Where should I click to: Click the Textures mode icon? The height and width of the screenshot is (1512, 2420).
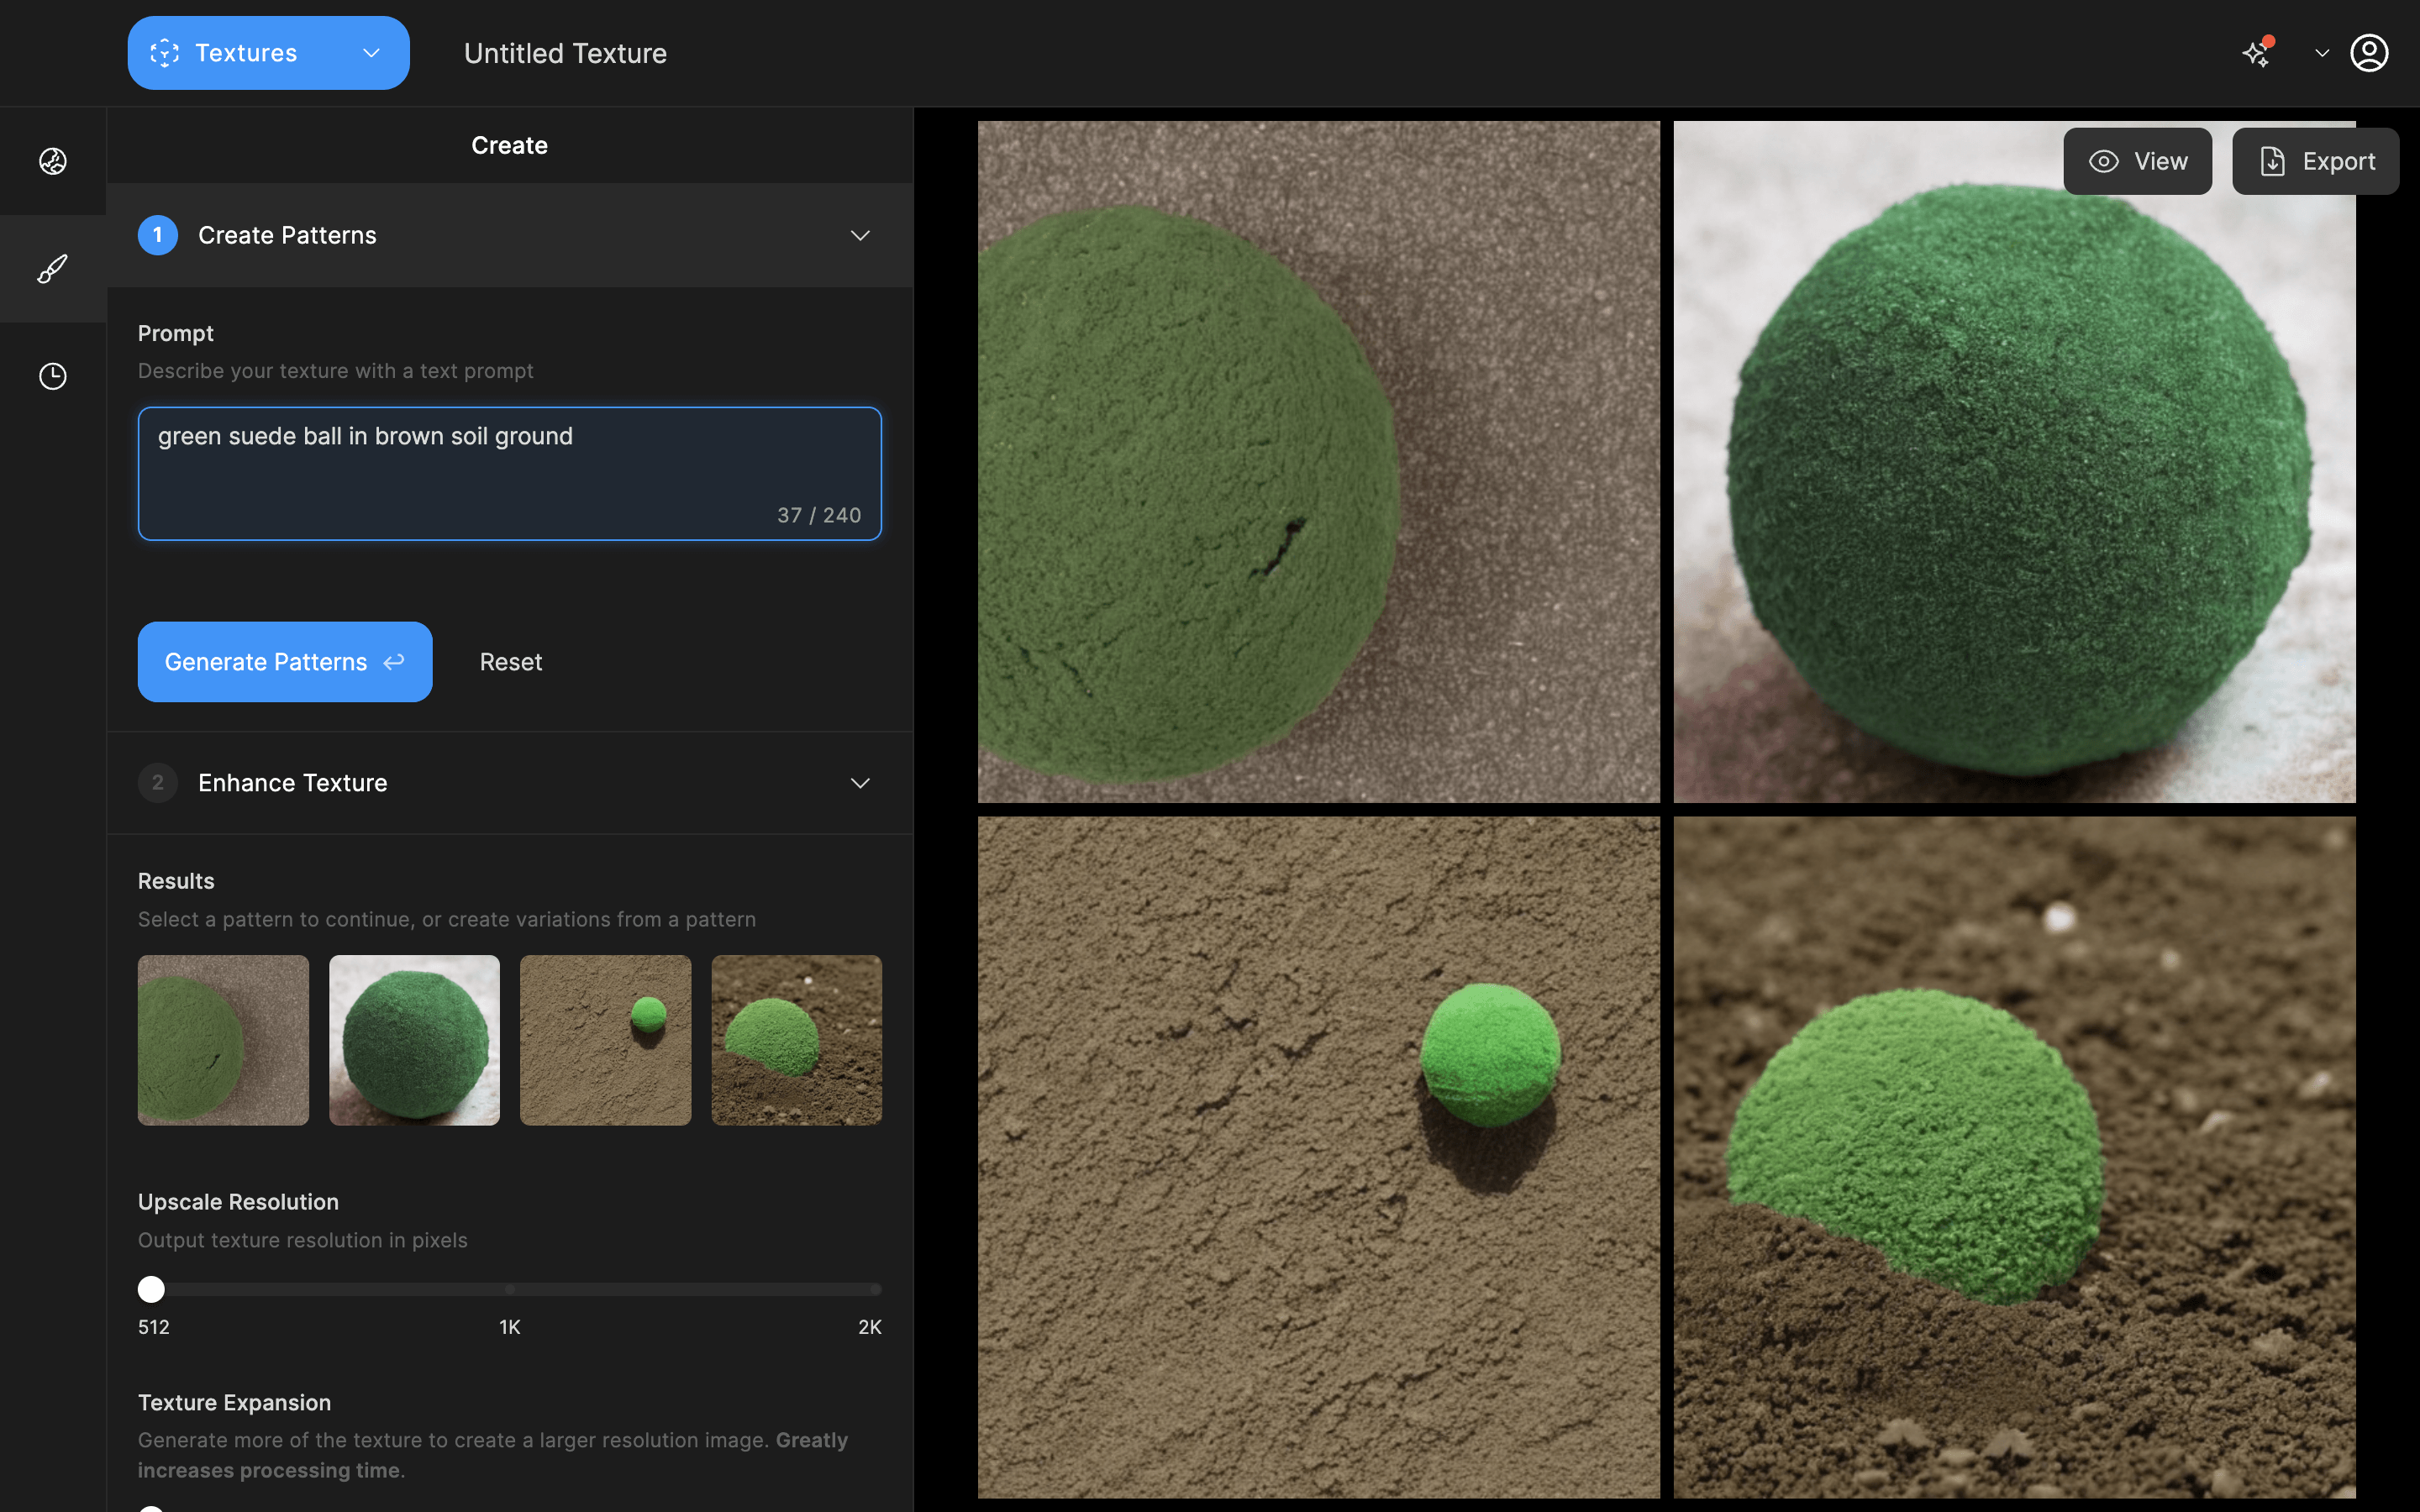(x=165, y=53)
